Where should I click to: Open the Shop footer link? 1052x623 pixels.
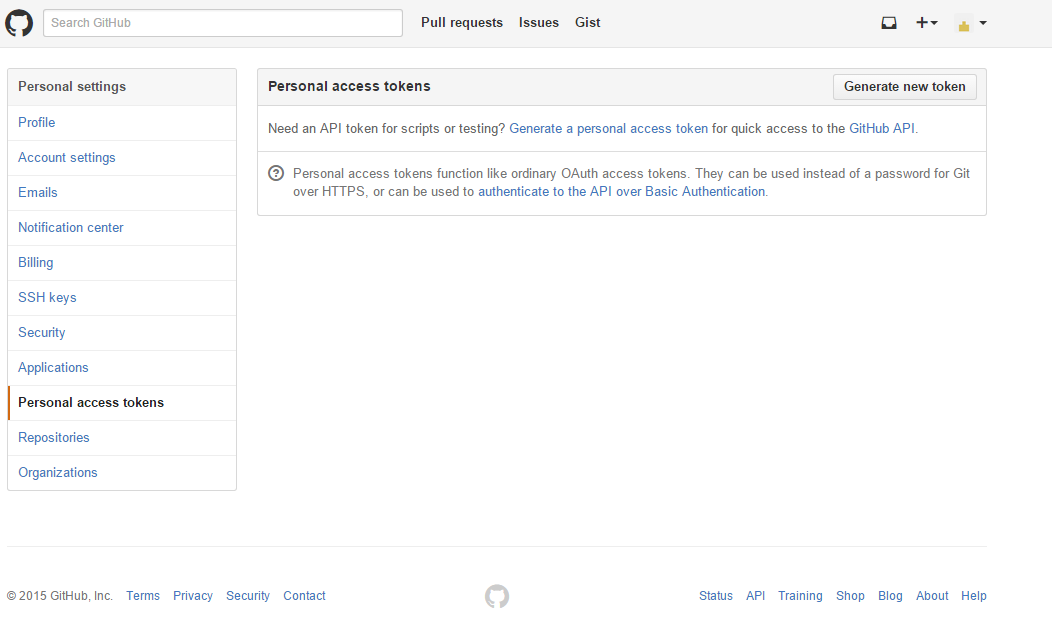click(x=850, y=596)
